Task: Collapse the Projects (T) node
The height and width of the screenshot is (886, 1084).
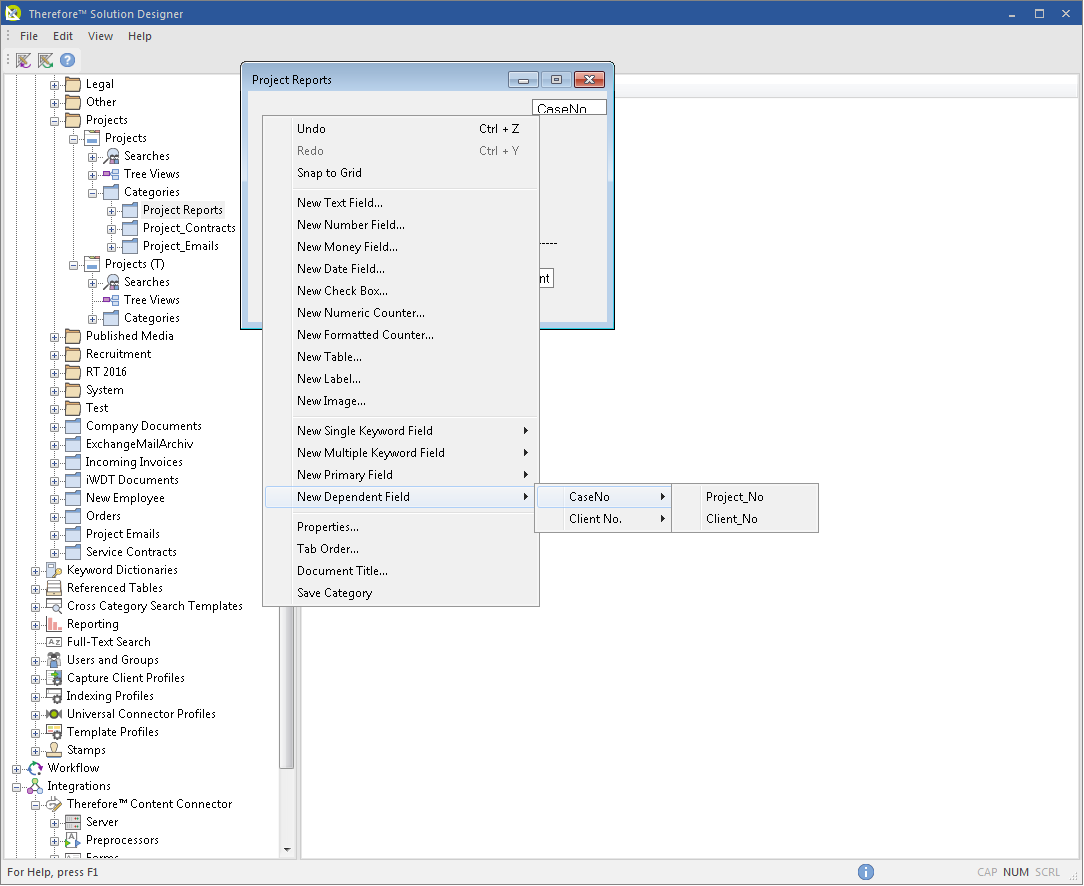Action: (73, 263)
